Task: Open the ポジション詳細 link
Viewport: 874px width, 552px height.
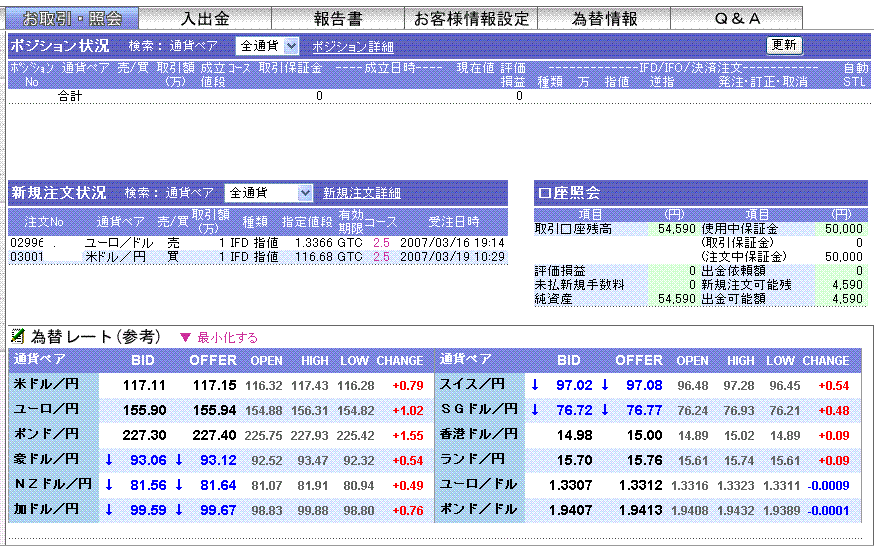Action: [x=353, y=47]
